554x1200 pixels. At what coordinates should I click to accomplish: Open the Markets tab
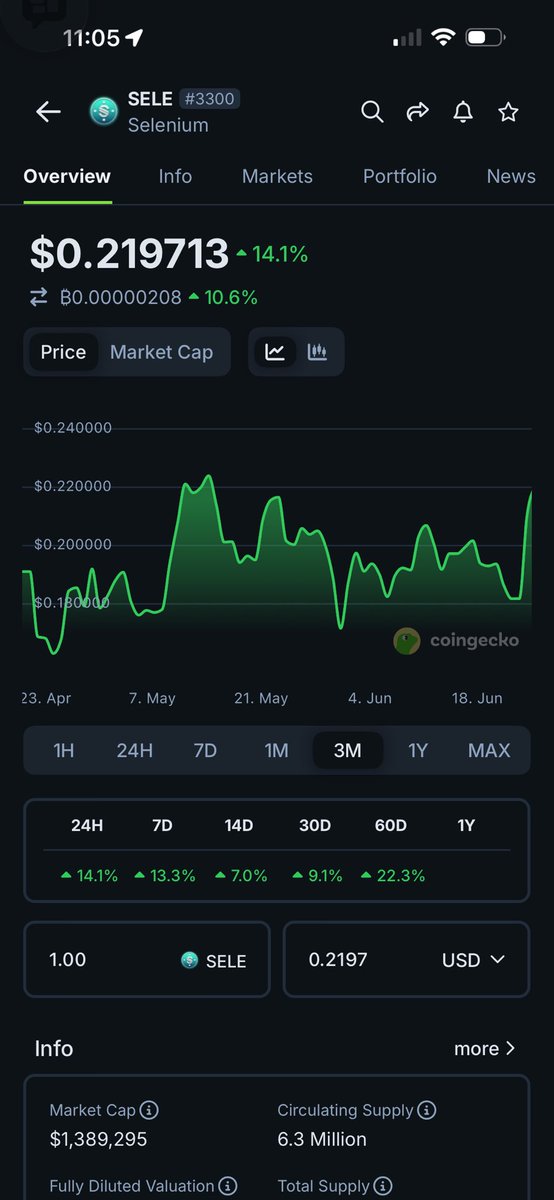point(277,176)
